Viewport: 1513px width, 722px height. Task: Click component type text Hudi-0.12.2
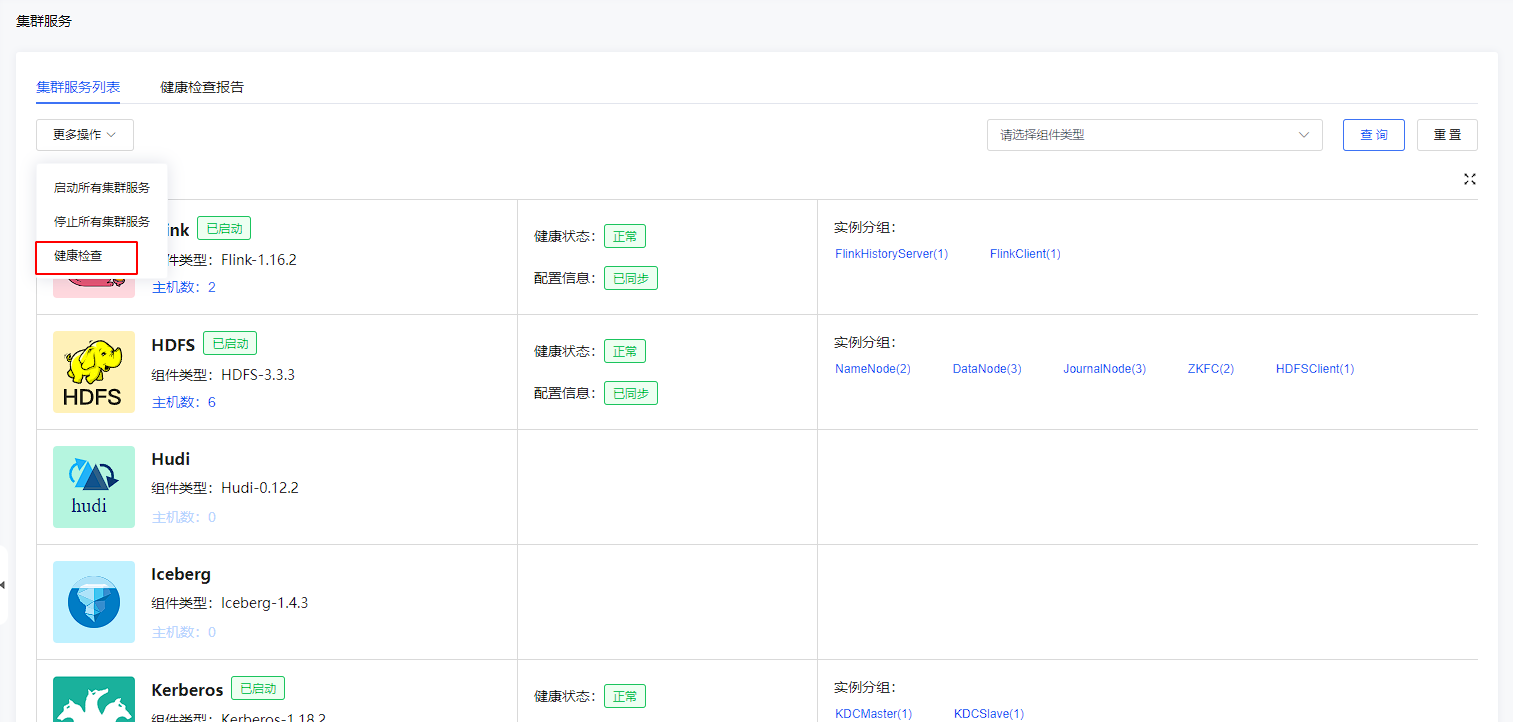[260, 488]
